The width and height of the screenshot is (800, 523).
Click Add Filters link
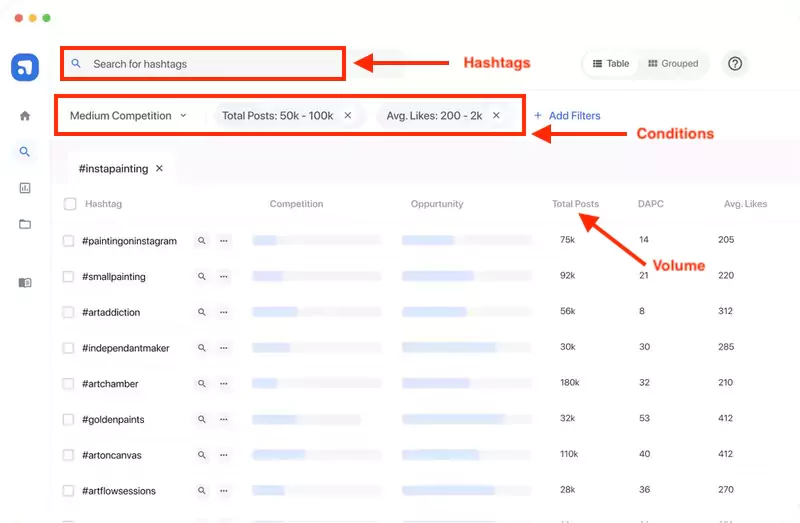(x=567, y=116)
